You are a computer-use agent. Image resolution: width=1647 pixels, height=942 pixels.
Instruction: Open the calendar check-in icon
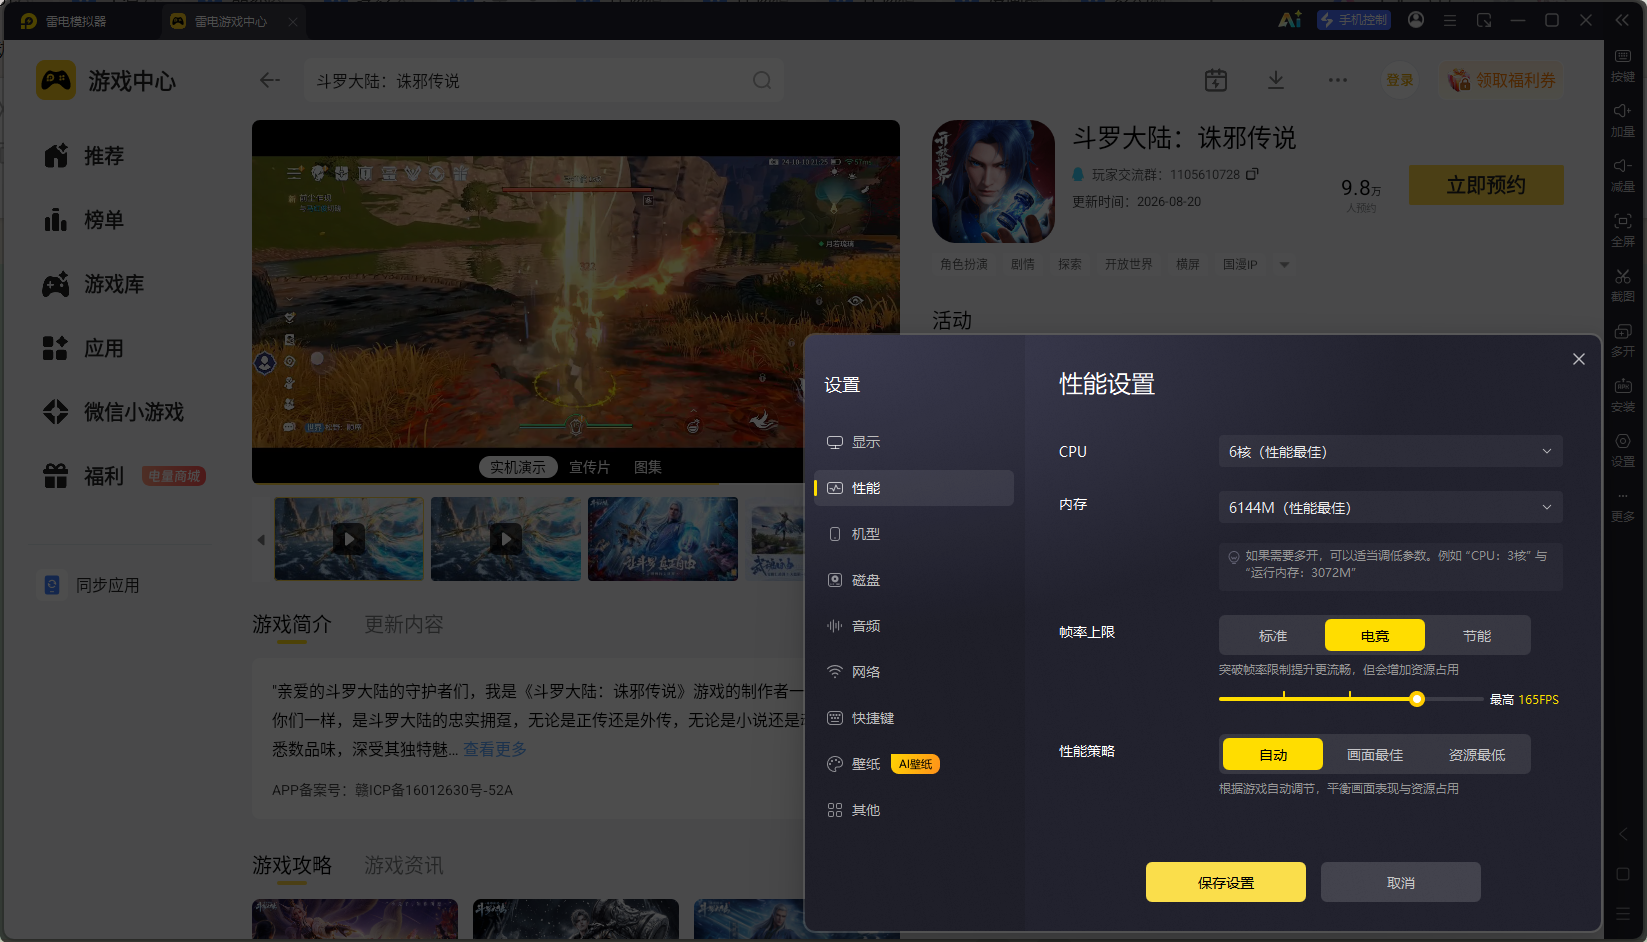[x=1216, y=80]
